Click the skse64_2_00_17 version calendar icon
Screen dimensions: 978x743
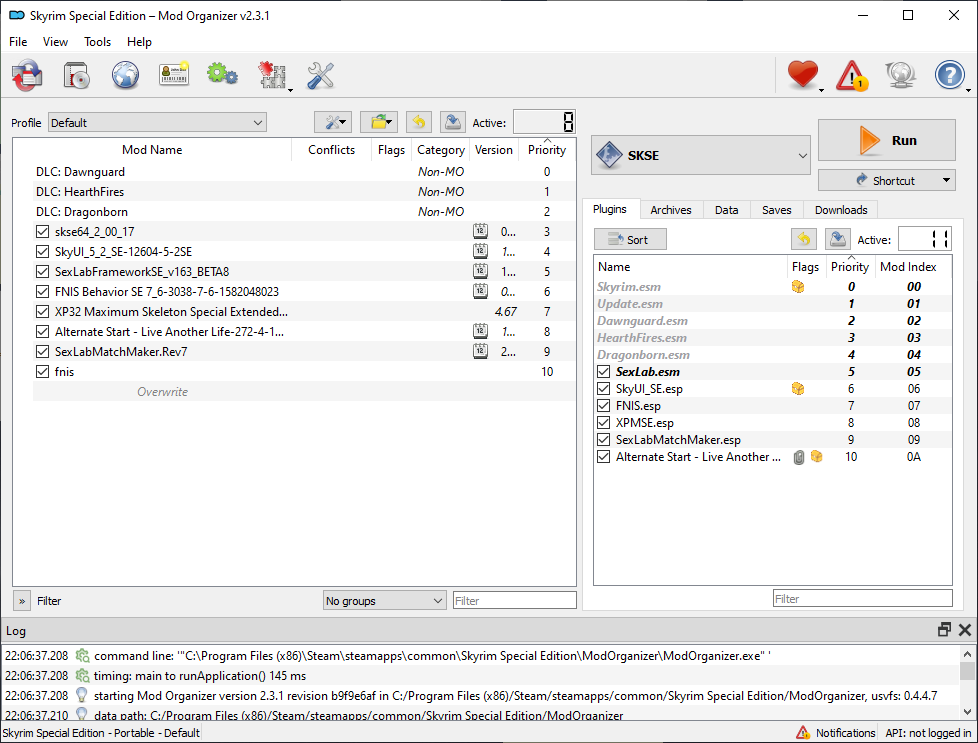tap(480, 231)
